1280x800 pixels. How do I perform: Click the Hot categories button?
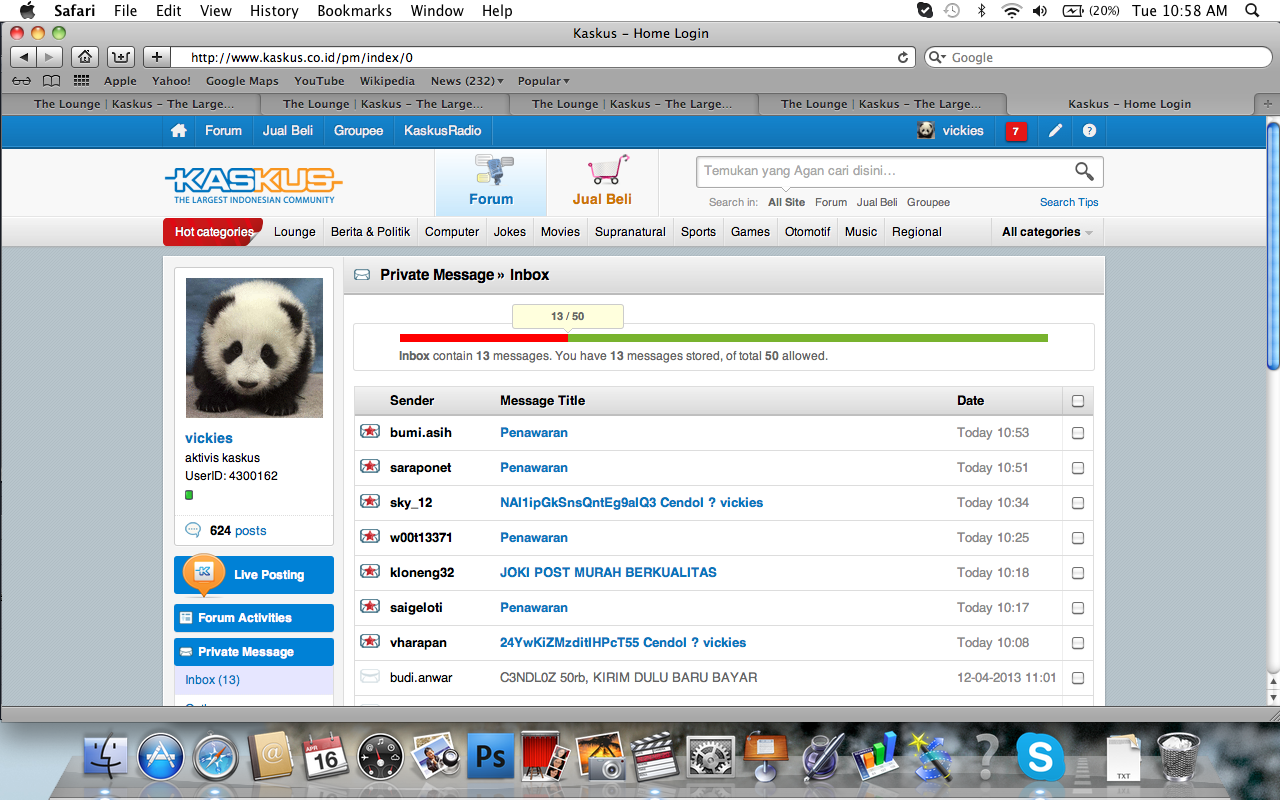point(213,232)
